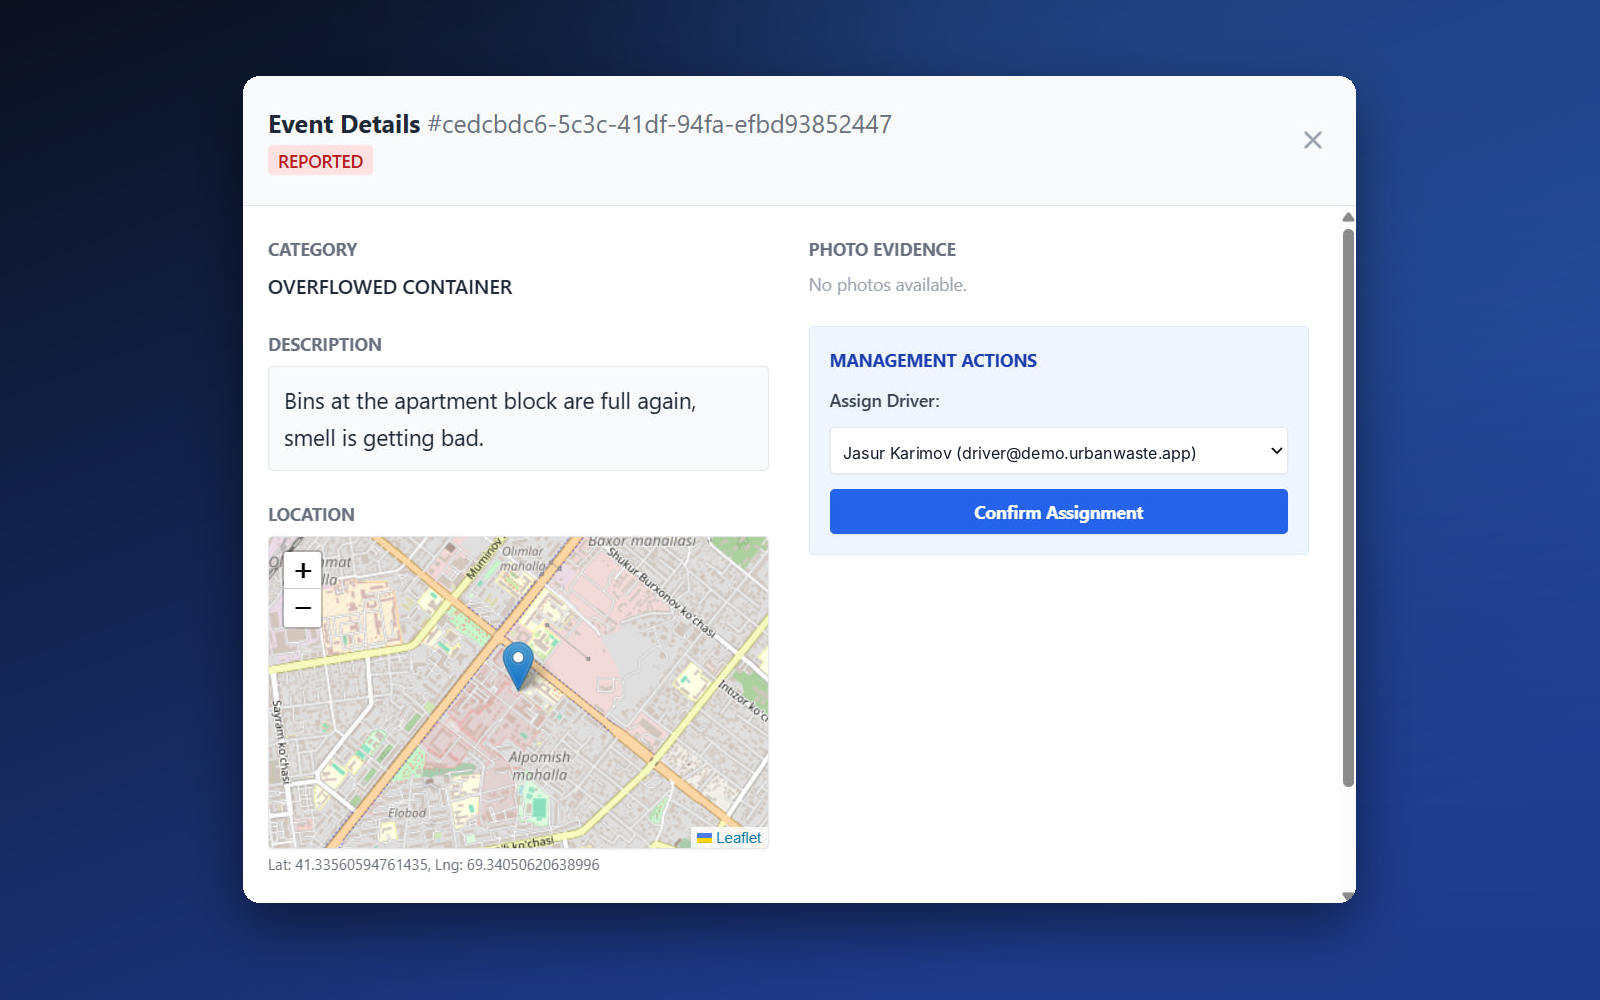Click the MANAGEMENT ACTIONS heading

pyautogui.click(x=933, y=361)
